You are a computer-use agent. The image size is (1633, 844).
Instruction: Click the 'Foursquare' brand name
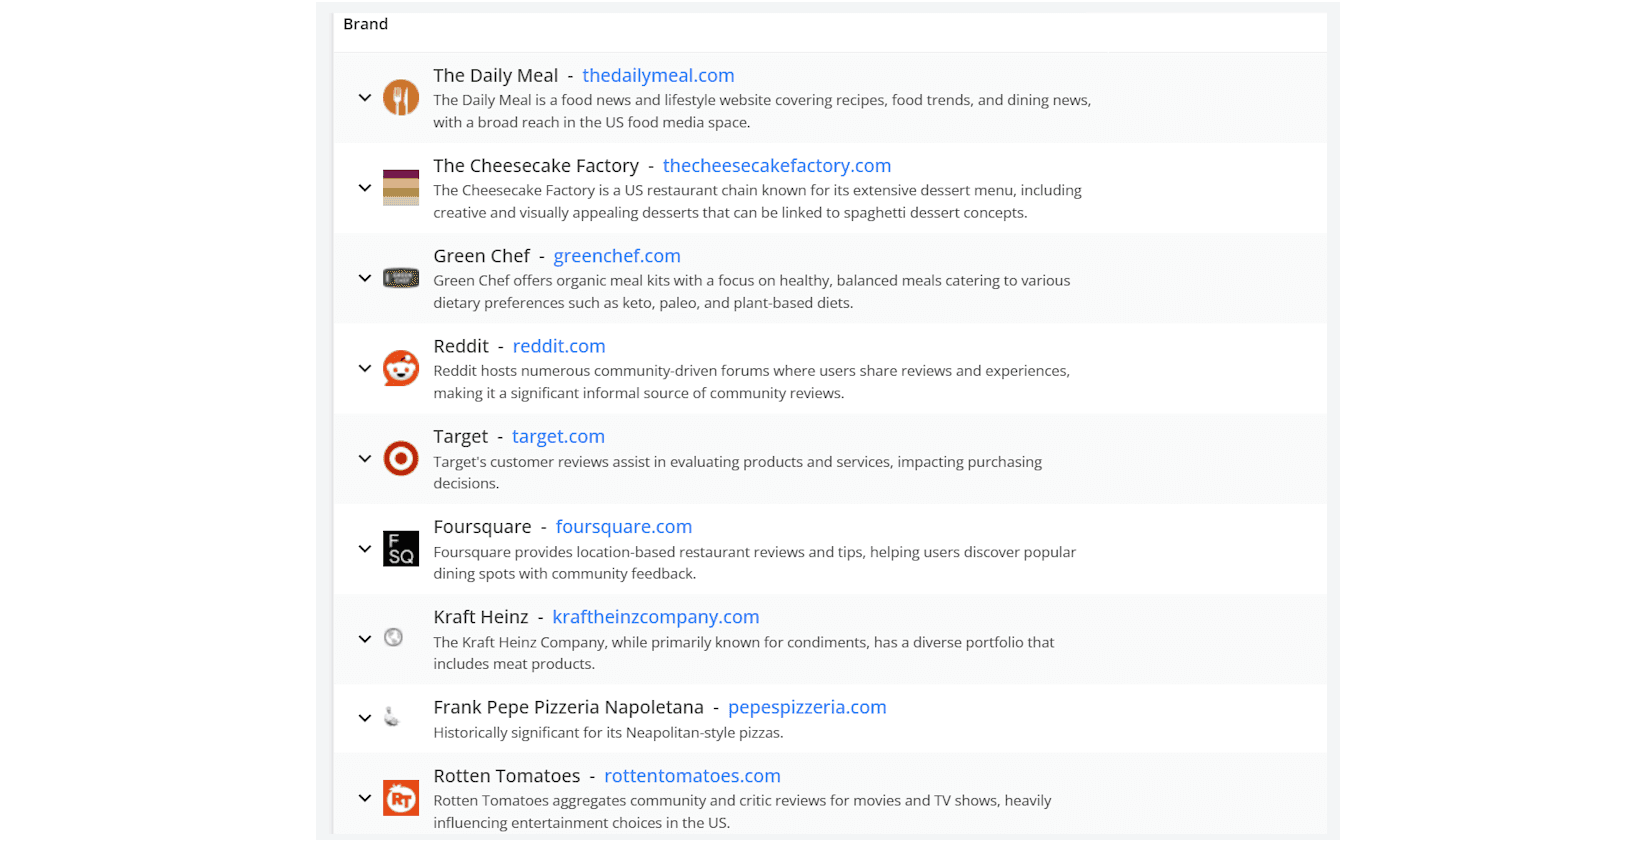[483, 526]
